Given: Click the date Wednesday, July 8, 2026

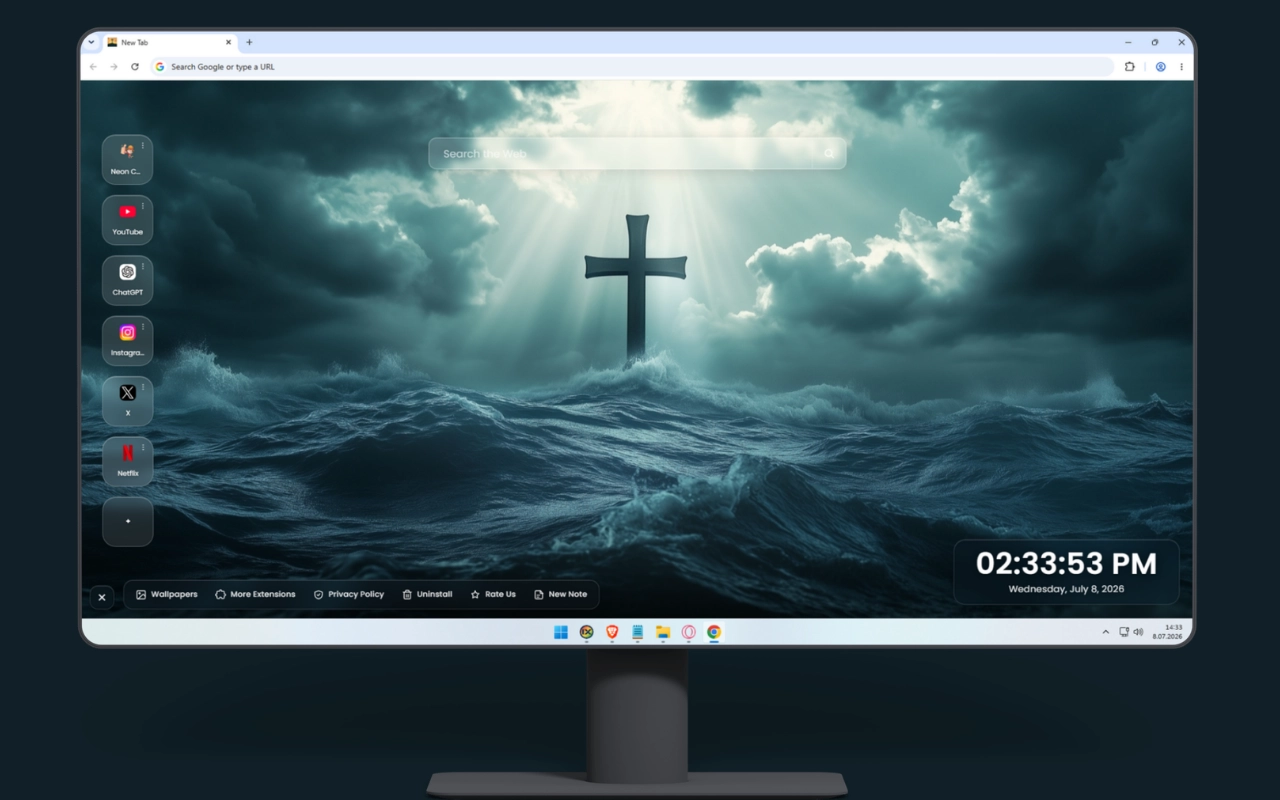Looking at the screenshot, I should (x=1066, y=589).
